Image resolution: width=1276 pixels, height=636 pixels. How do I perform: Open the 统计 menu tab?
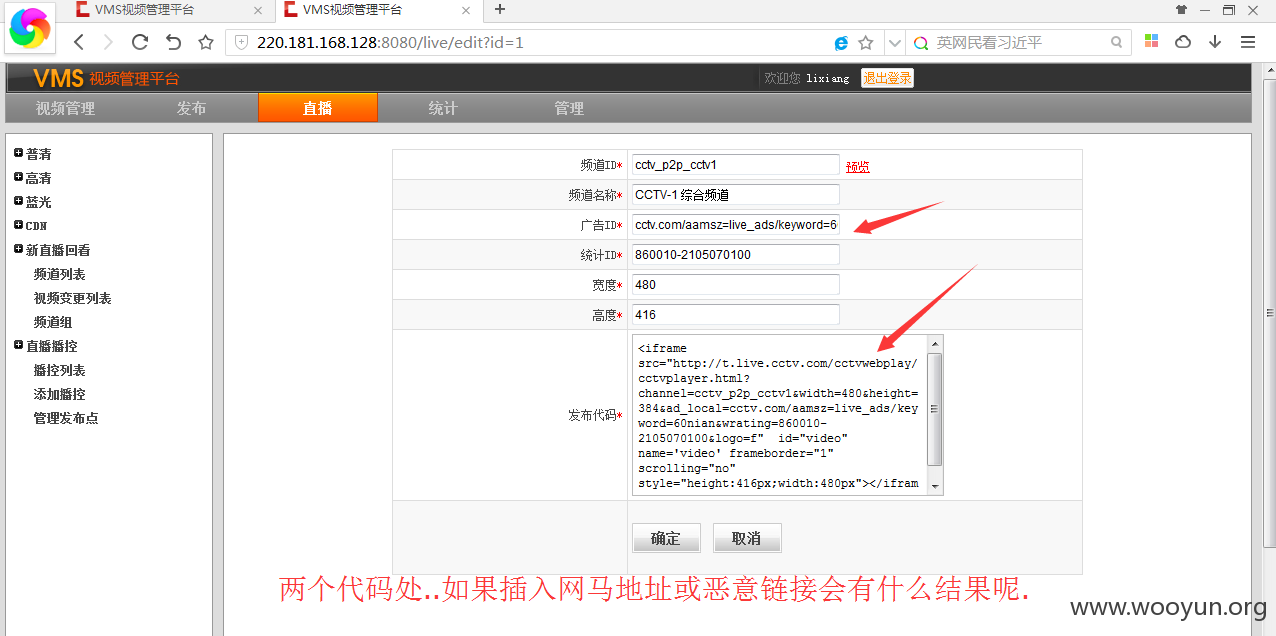pyautogui.click(x=443, y=108)
